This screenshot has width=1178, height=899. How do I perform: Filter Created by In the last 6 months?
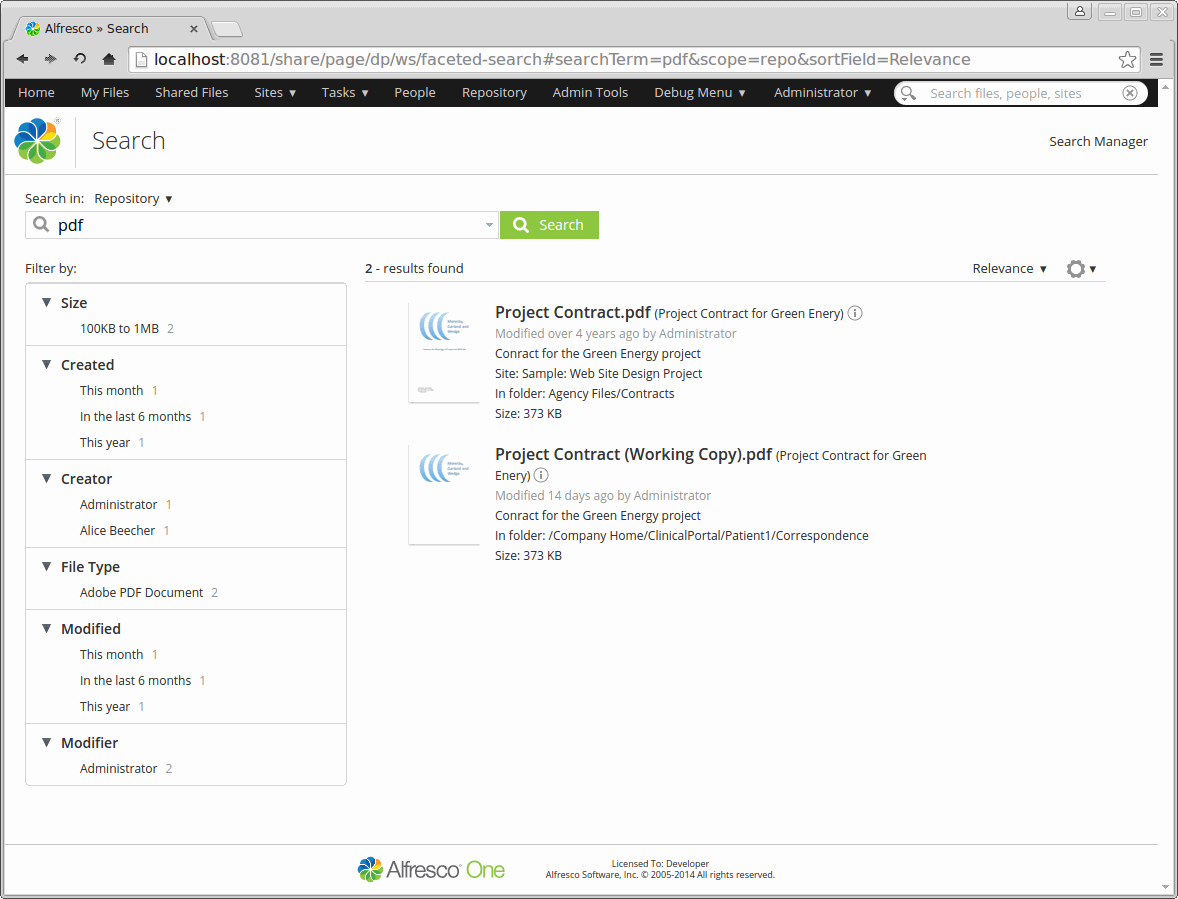(135, 417)
